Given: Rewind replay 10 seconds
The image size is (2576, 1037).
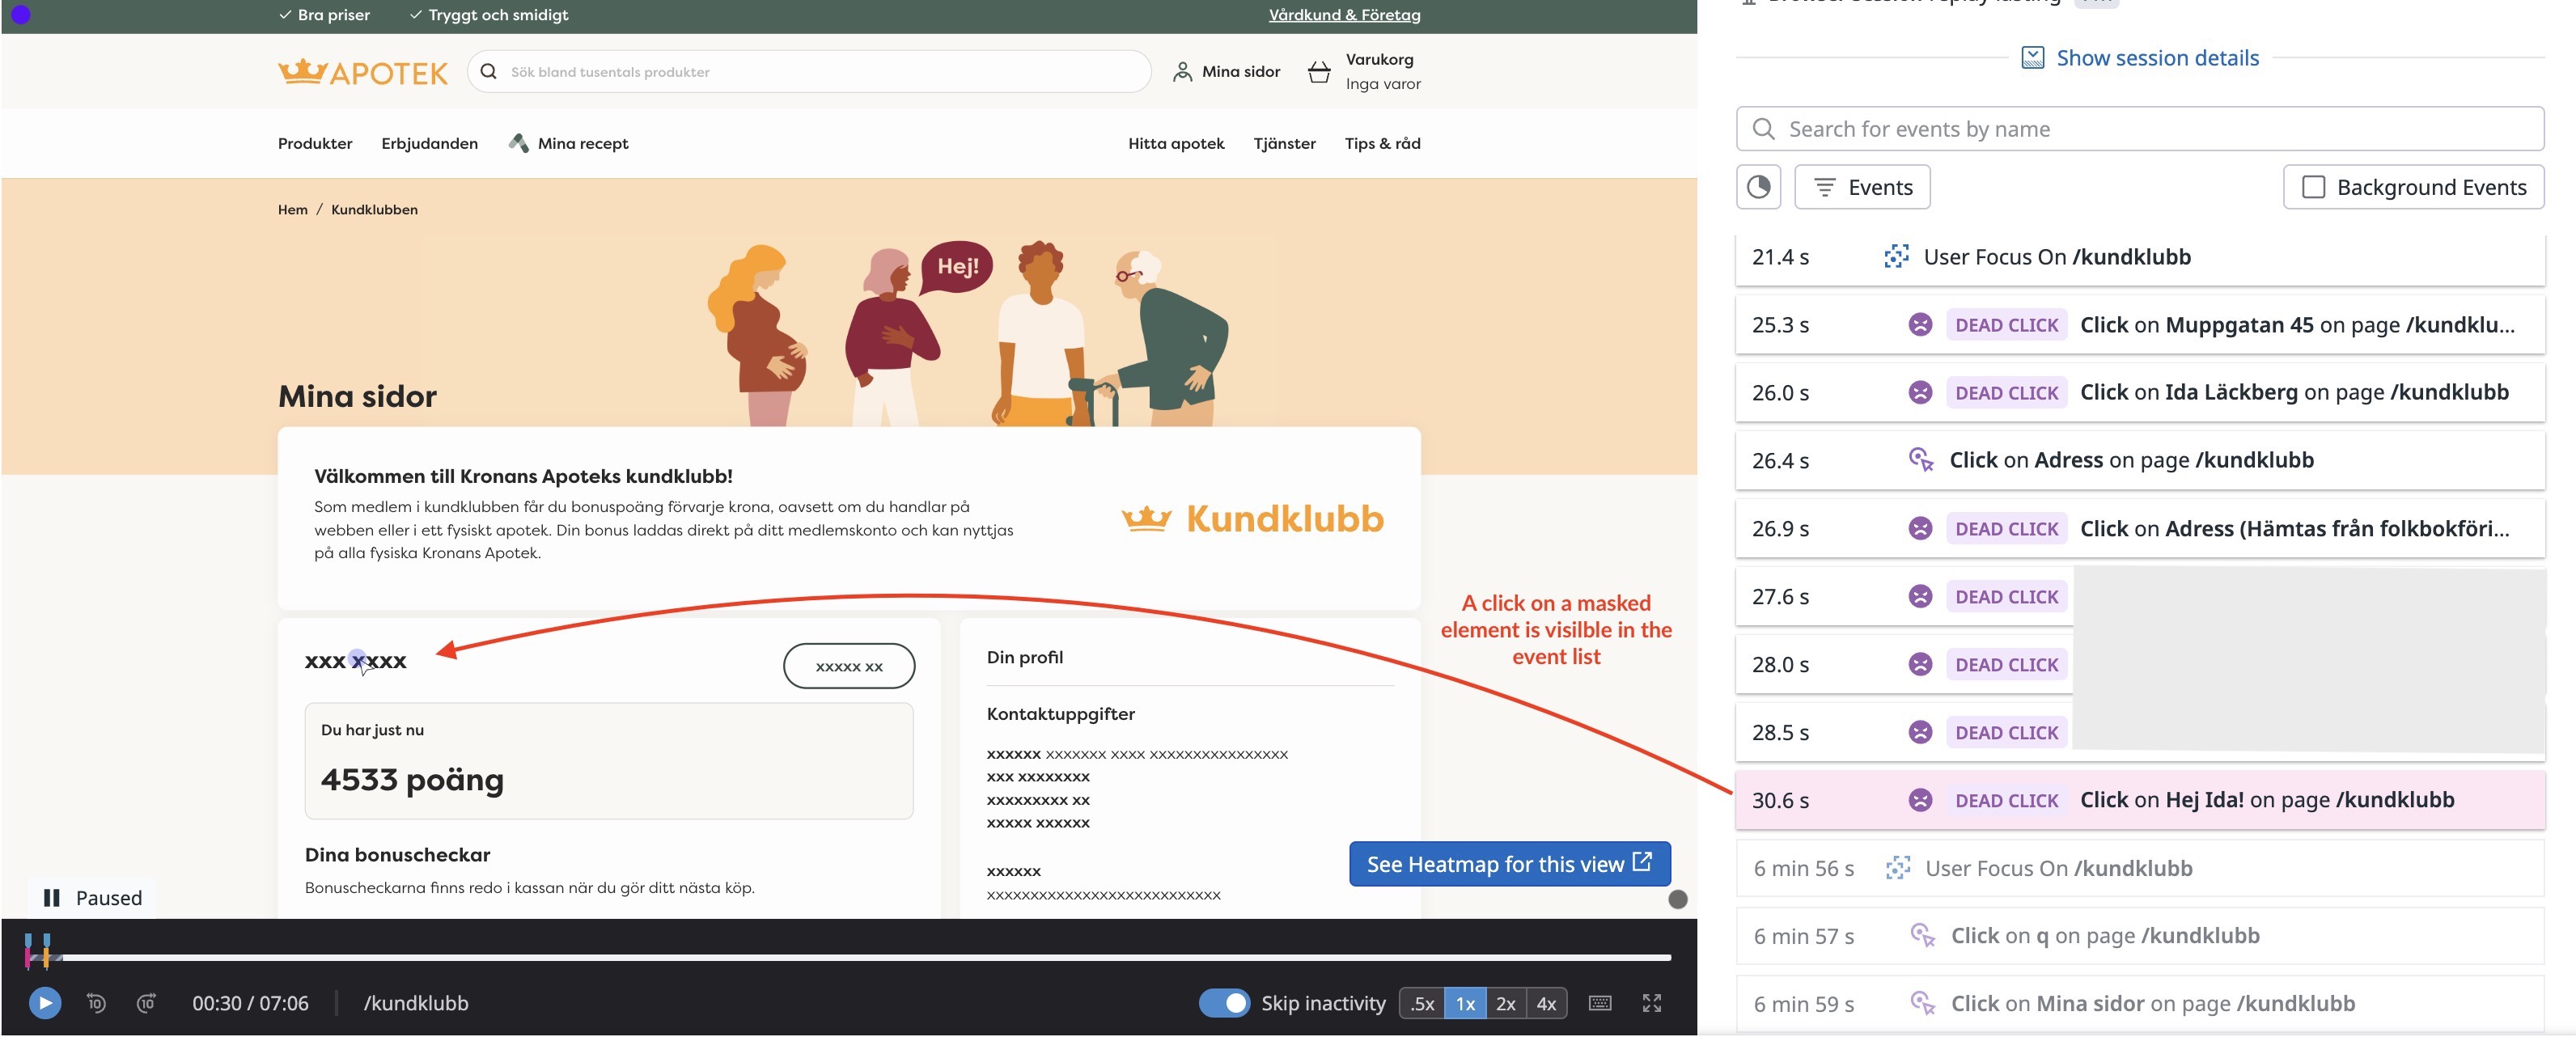Looking at the screenshot, I should 96,1003.
